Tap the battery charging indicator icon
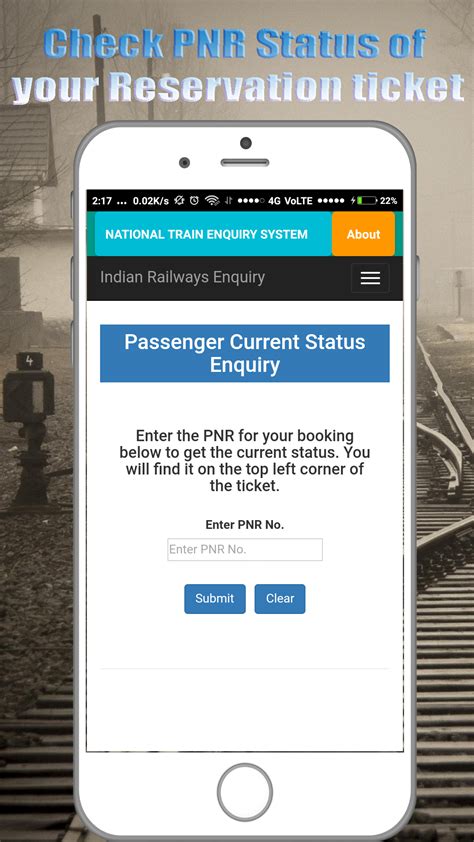Screen dimensions: 474x842 tap(364, 201)
